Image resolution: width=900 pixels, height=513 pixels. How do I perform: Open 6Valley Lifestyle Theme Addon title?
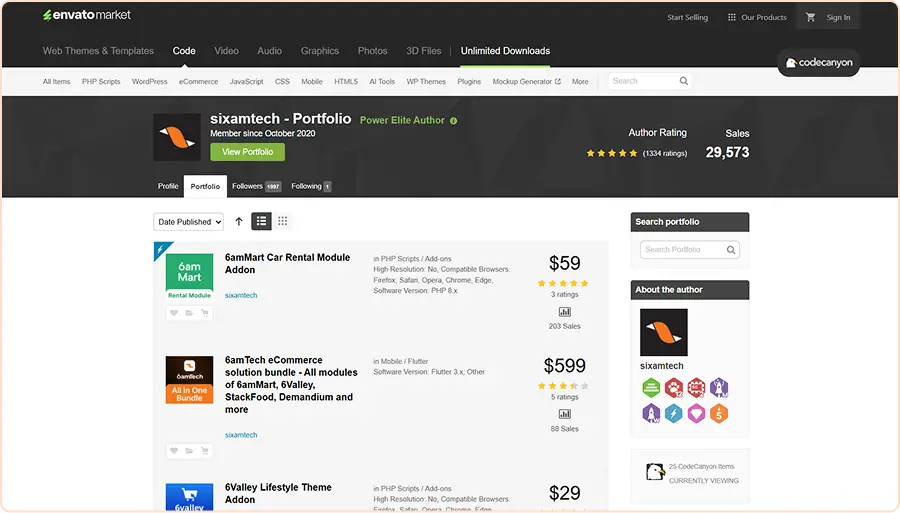pos(278,493)
